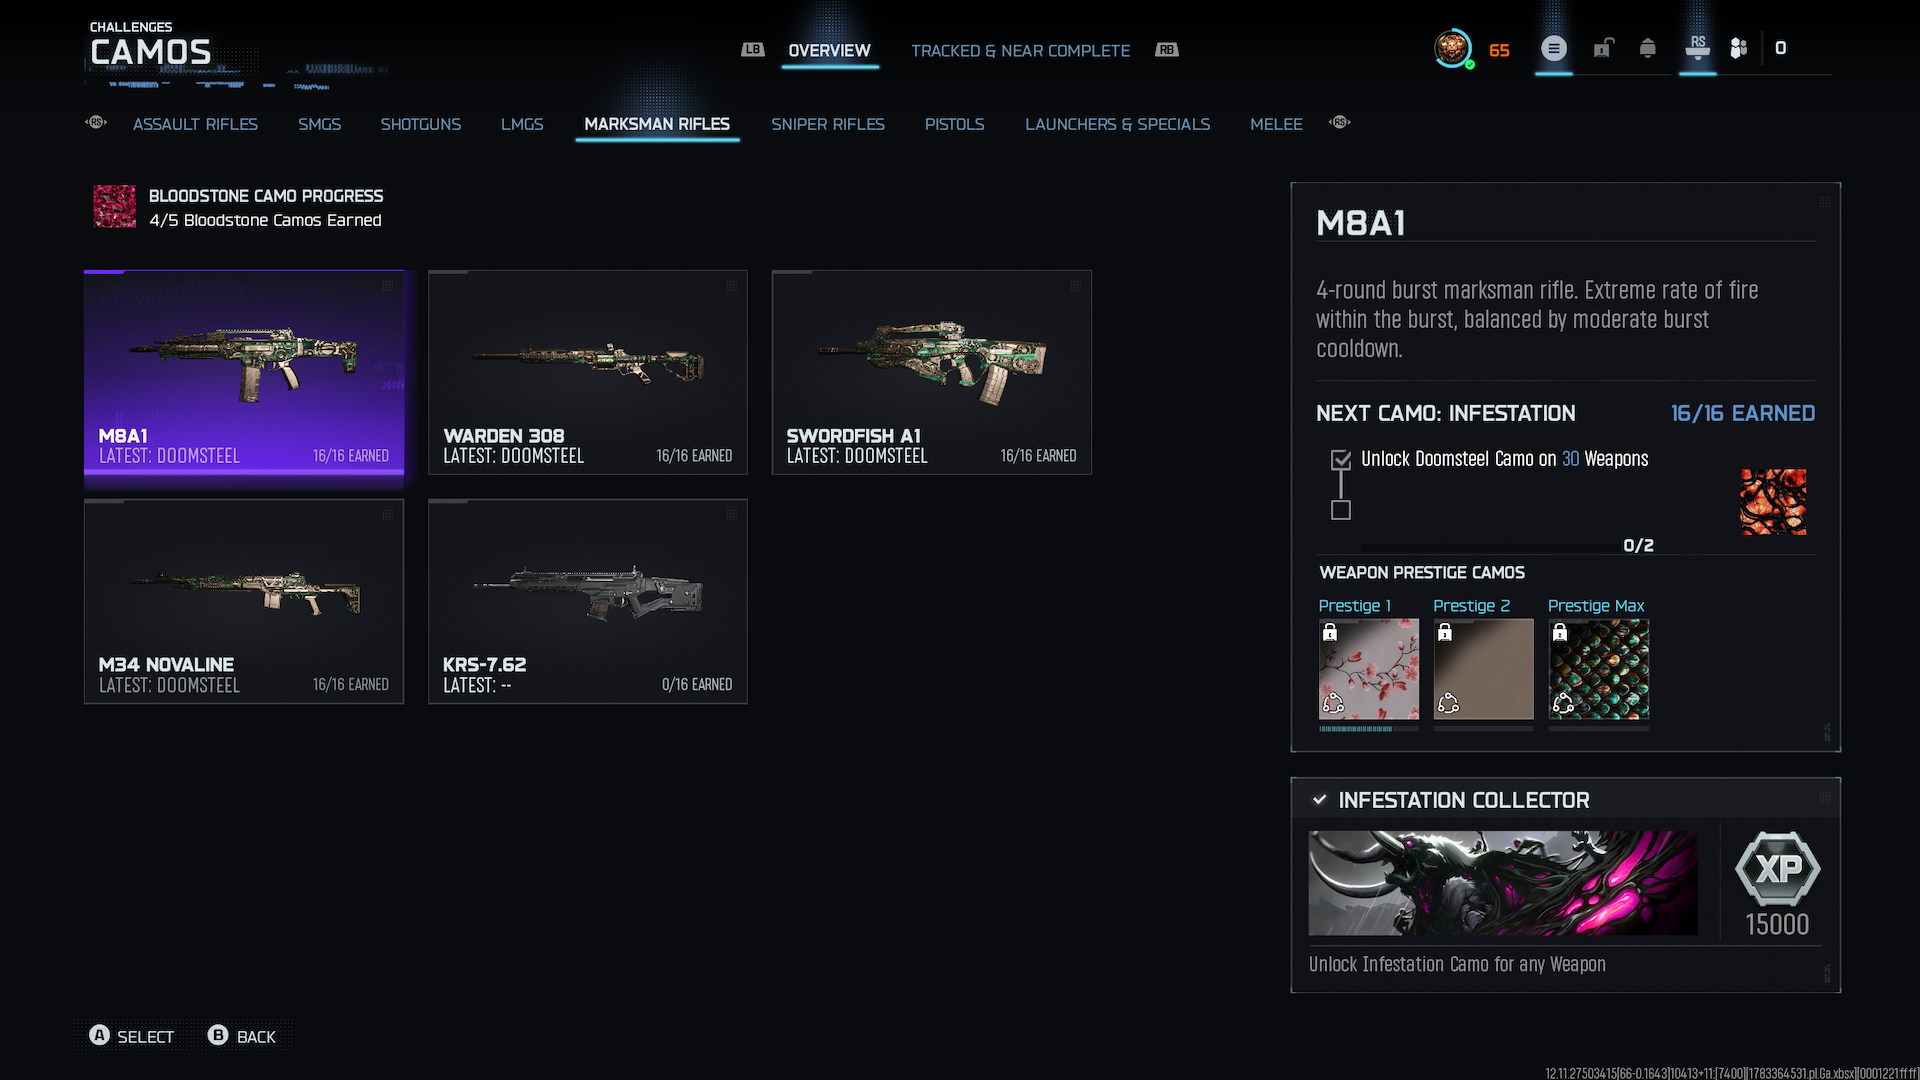
Task: Click the right category scroll icon
Action: pos(1340,122)
